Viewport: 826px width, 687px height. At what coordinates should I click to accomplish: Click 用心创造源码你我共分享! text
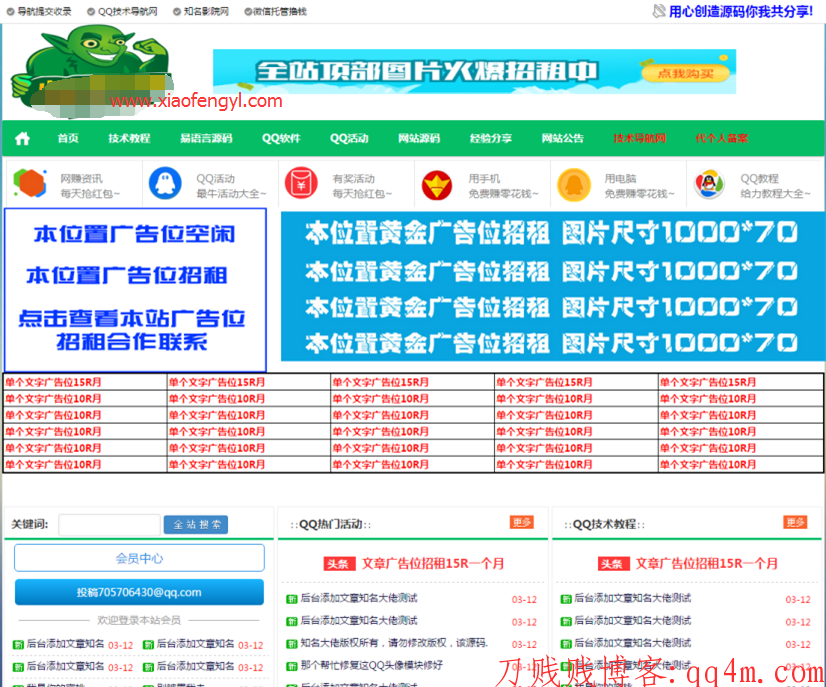point(741,12)
